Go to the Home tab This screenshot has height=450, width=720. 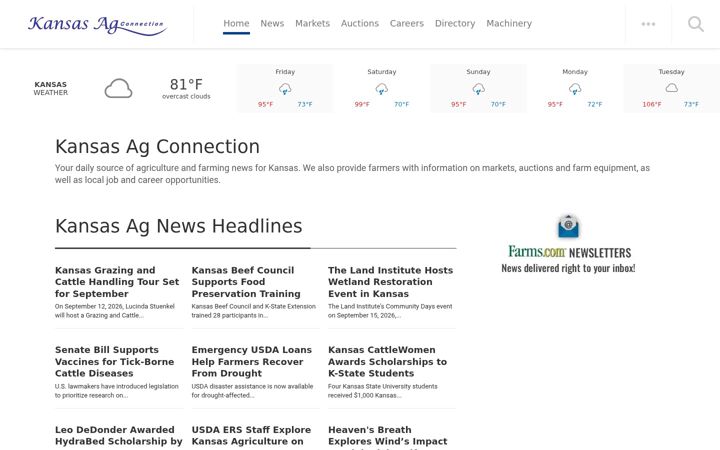click(x=236, y=23)
